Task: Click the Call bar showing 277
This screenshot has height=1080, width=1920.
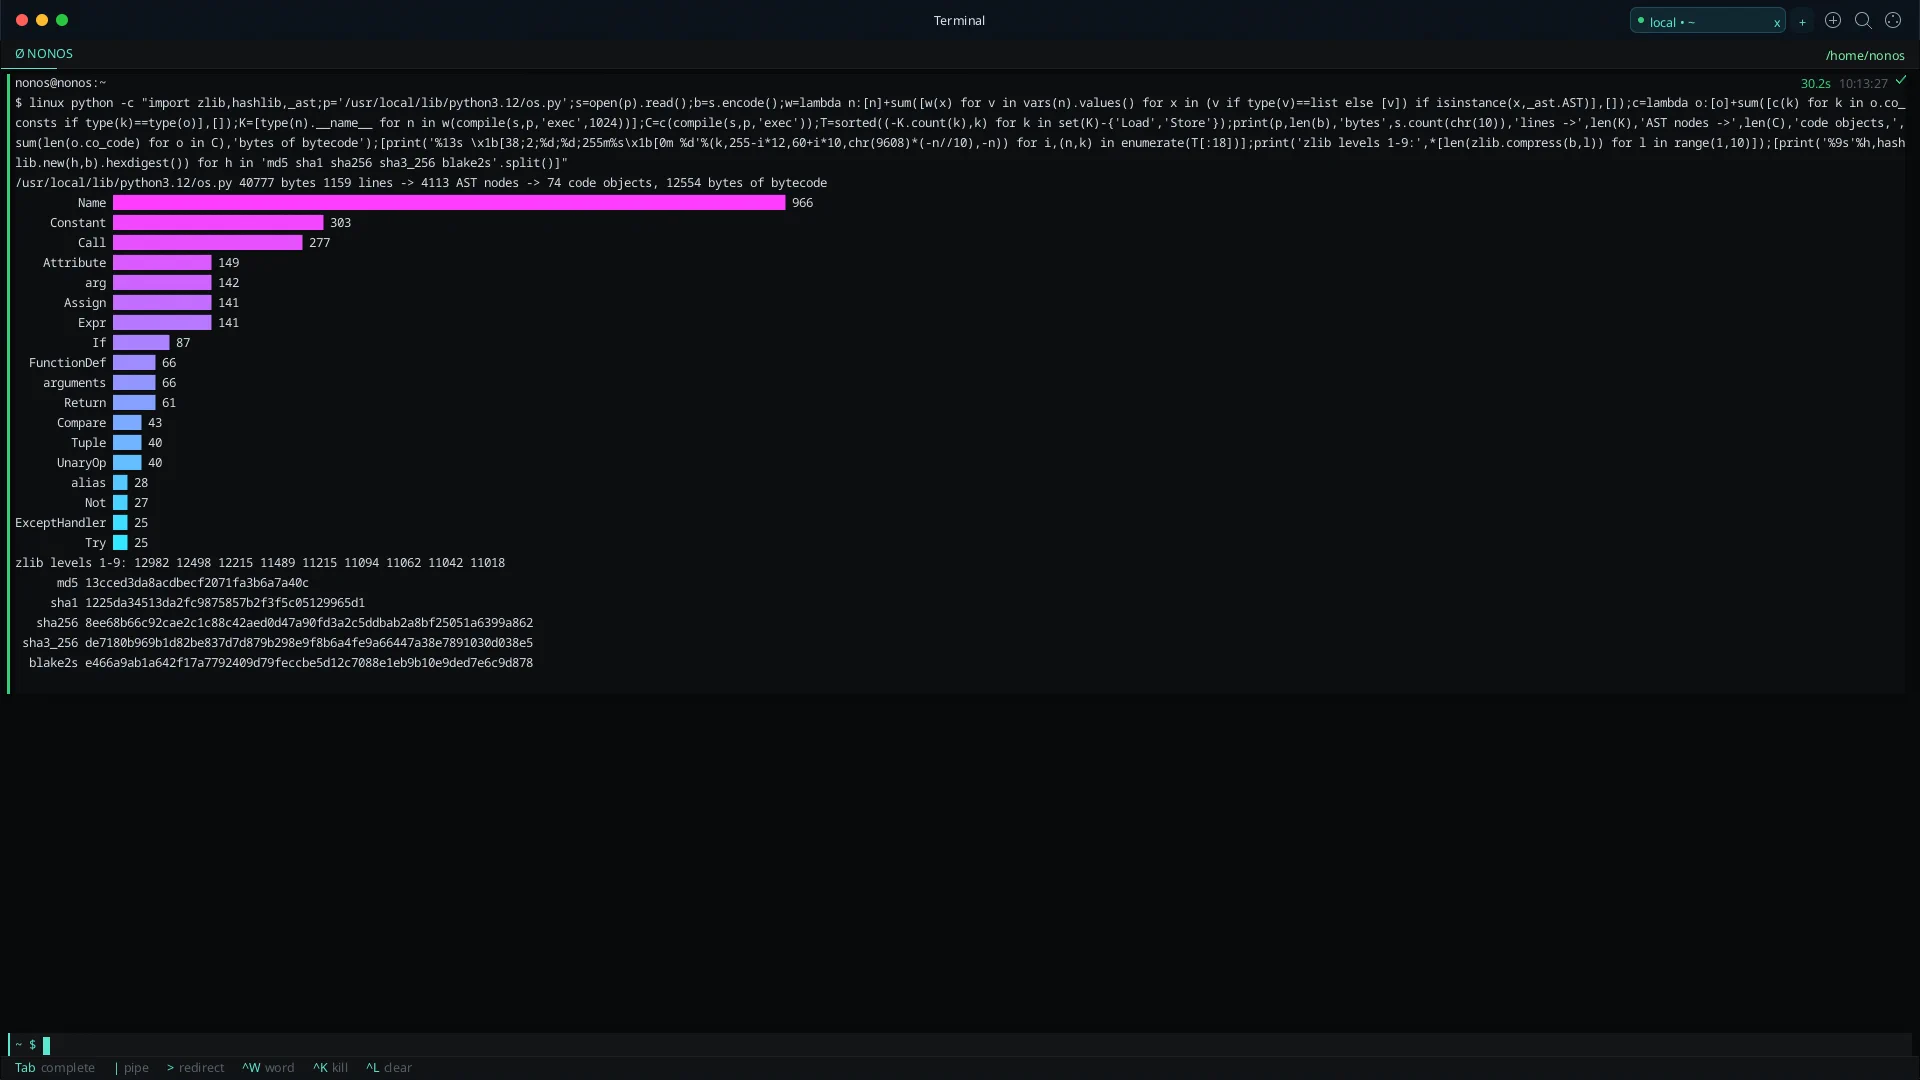Action: [x=207, y=243]
